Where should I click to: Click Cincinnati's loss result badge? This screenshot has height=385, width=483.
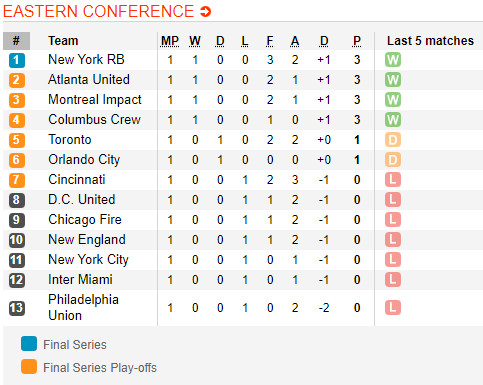[393, 180]
